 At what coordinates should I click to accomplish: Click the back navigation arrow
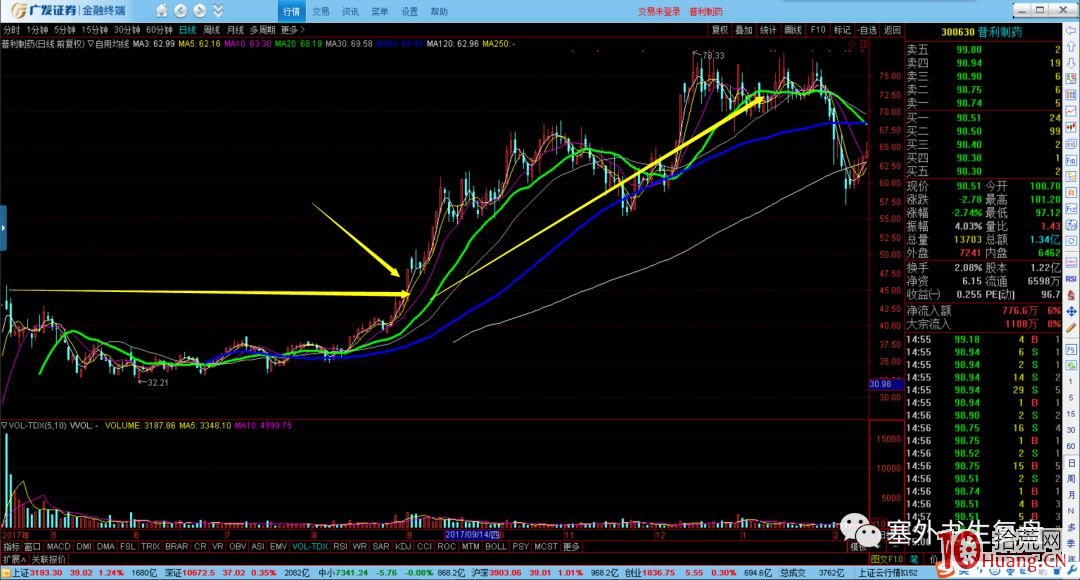180,10
